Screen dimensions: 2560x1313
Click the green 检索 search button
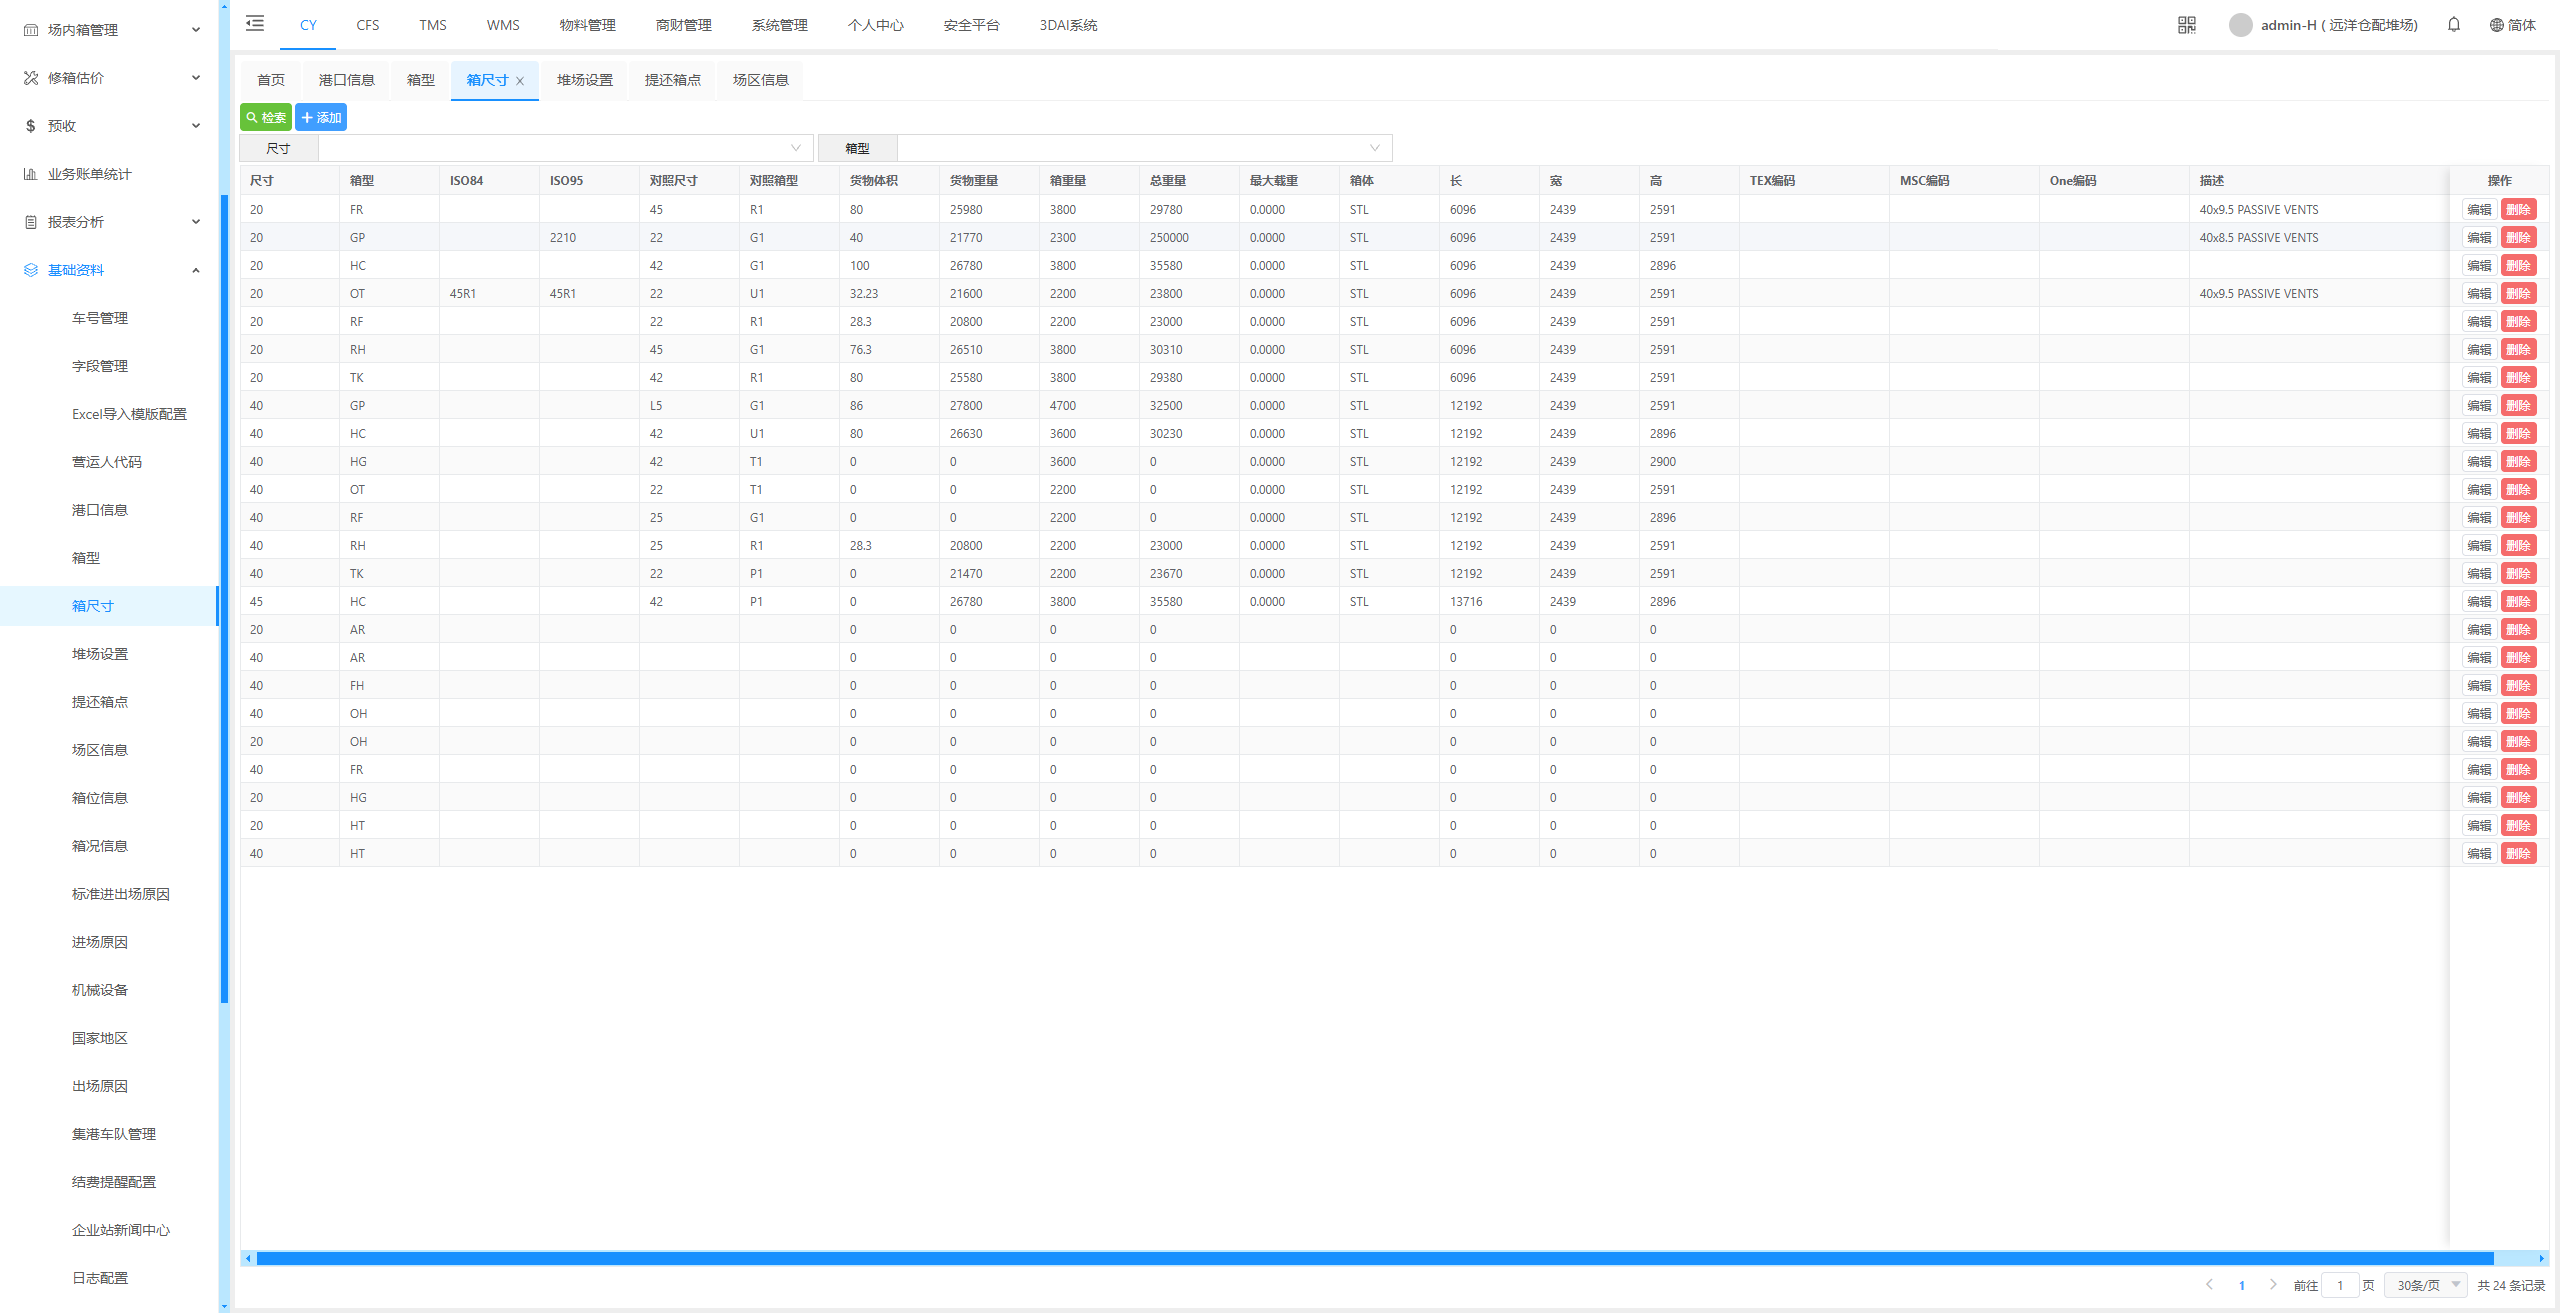(x=266, y=117)
